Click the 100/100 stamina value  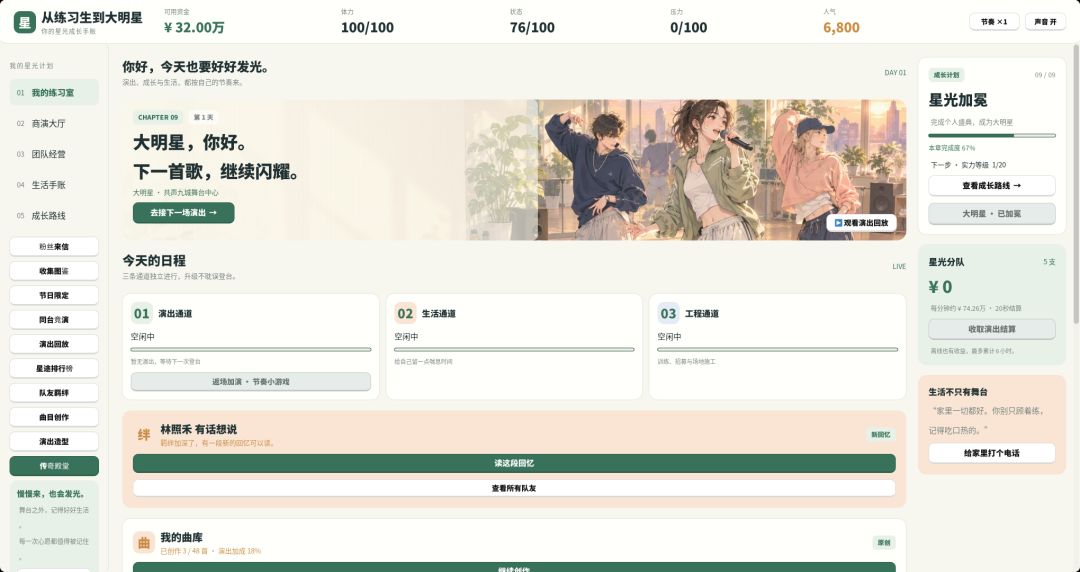[367, 28]
